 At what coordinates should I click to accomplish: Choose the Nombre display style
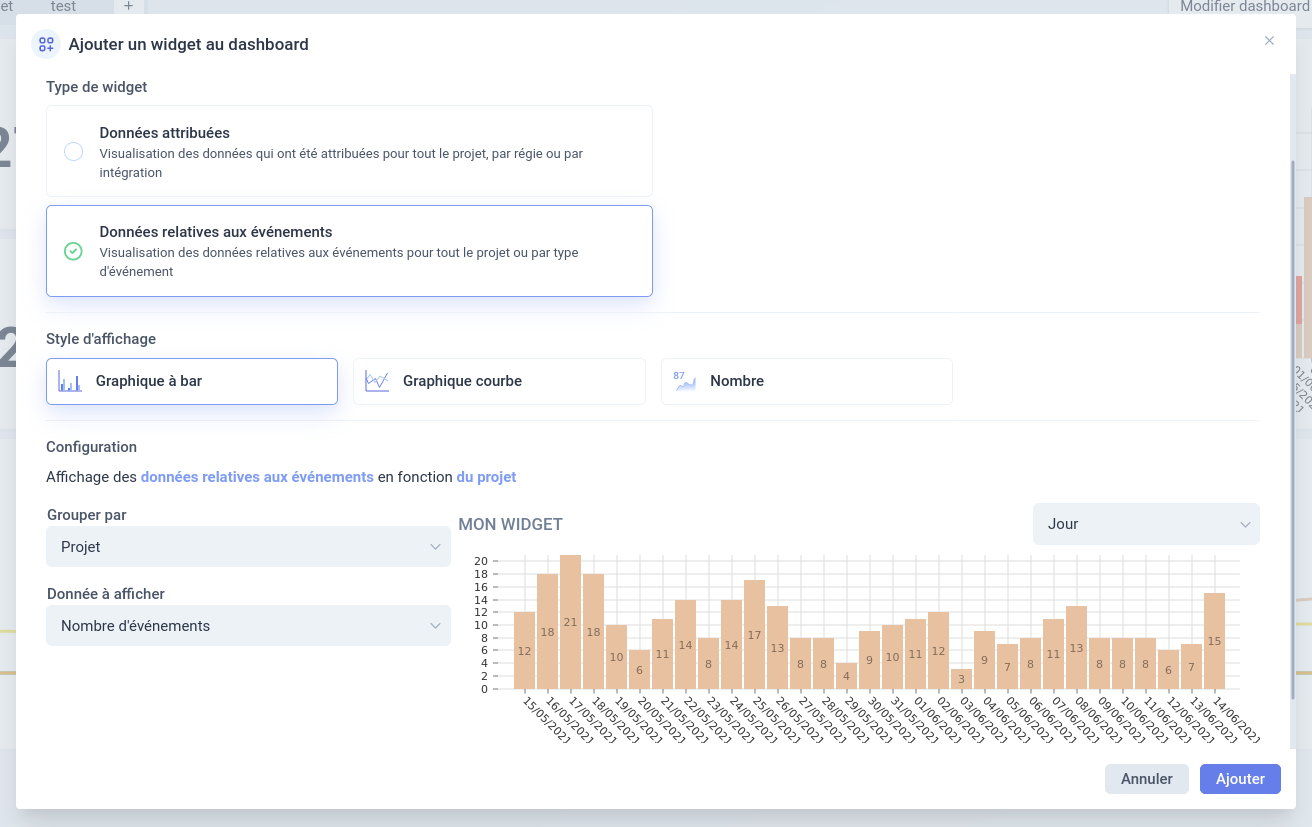pos(807,381)
